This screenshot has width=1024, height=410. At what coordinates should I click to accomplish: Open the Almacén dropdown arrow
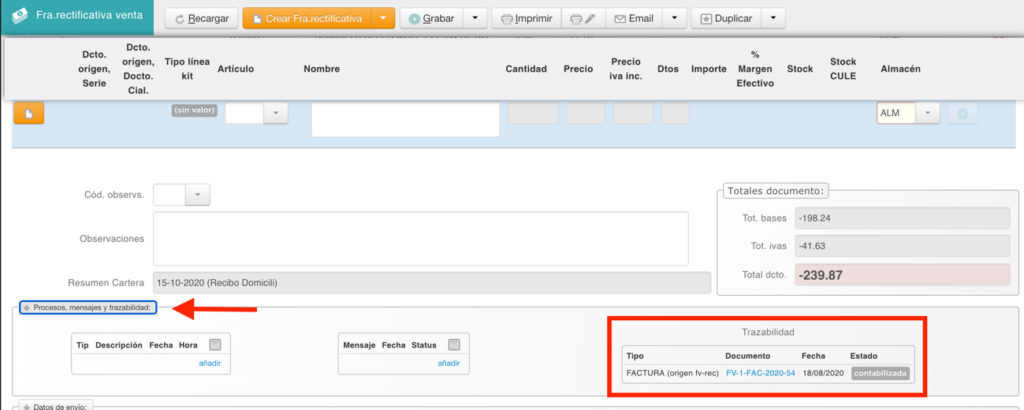pyautogui.click(x=927, y=114)
